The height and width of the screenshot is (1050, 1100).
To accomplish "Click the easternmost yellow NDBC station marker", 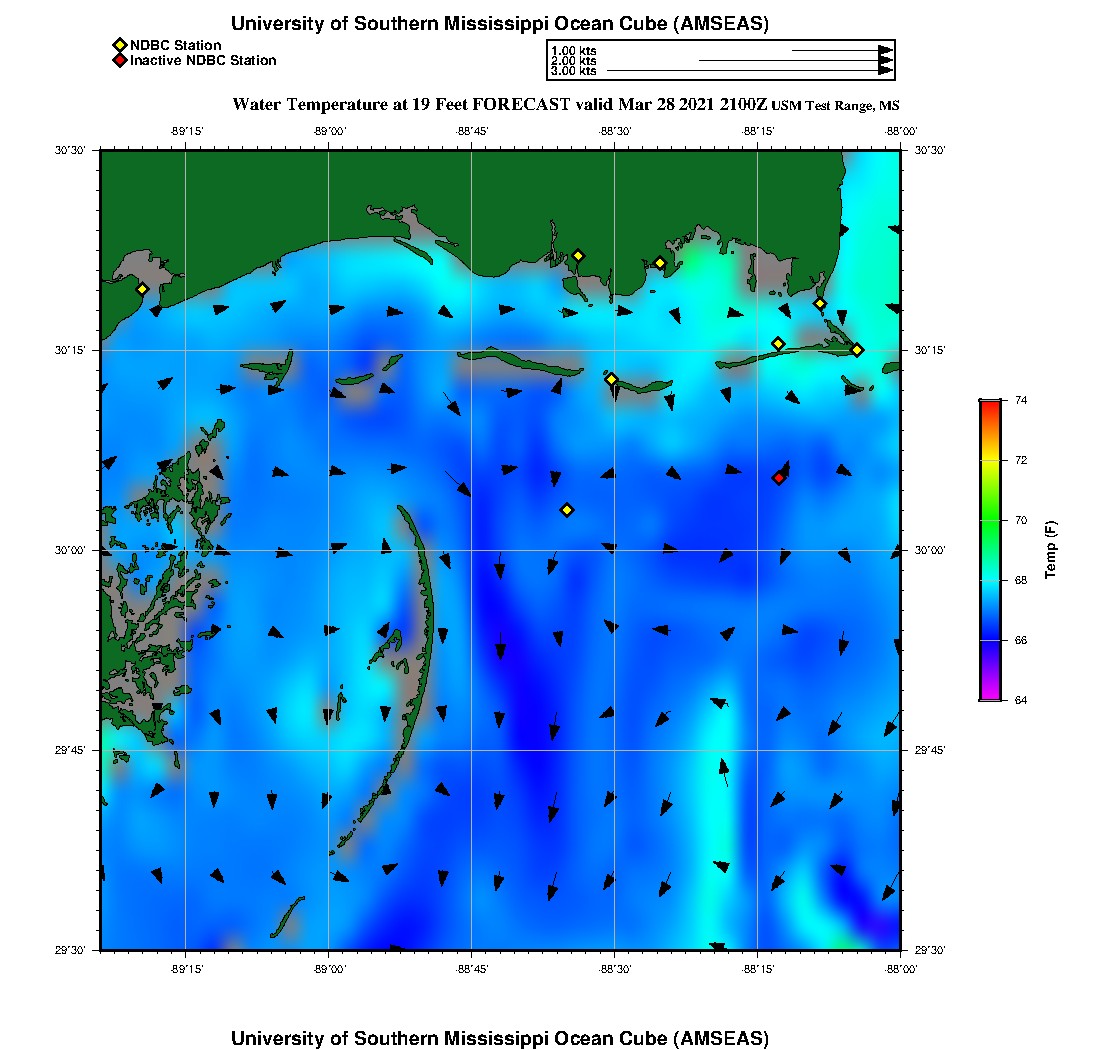I will pyautogui.click(x=857, y=349).
